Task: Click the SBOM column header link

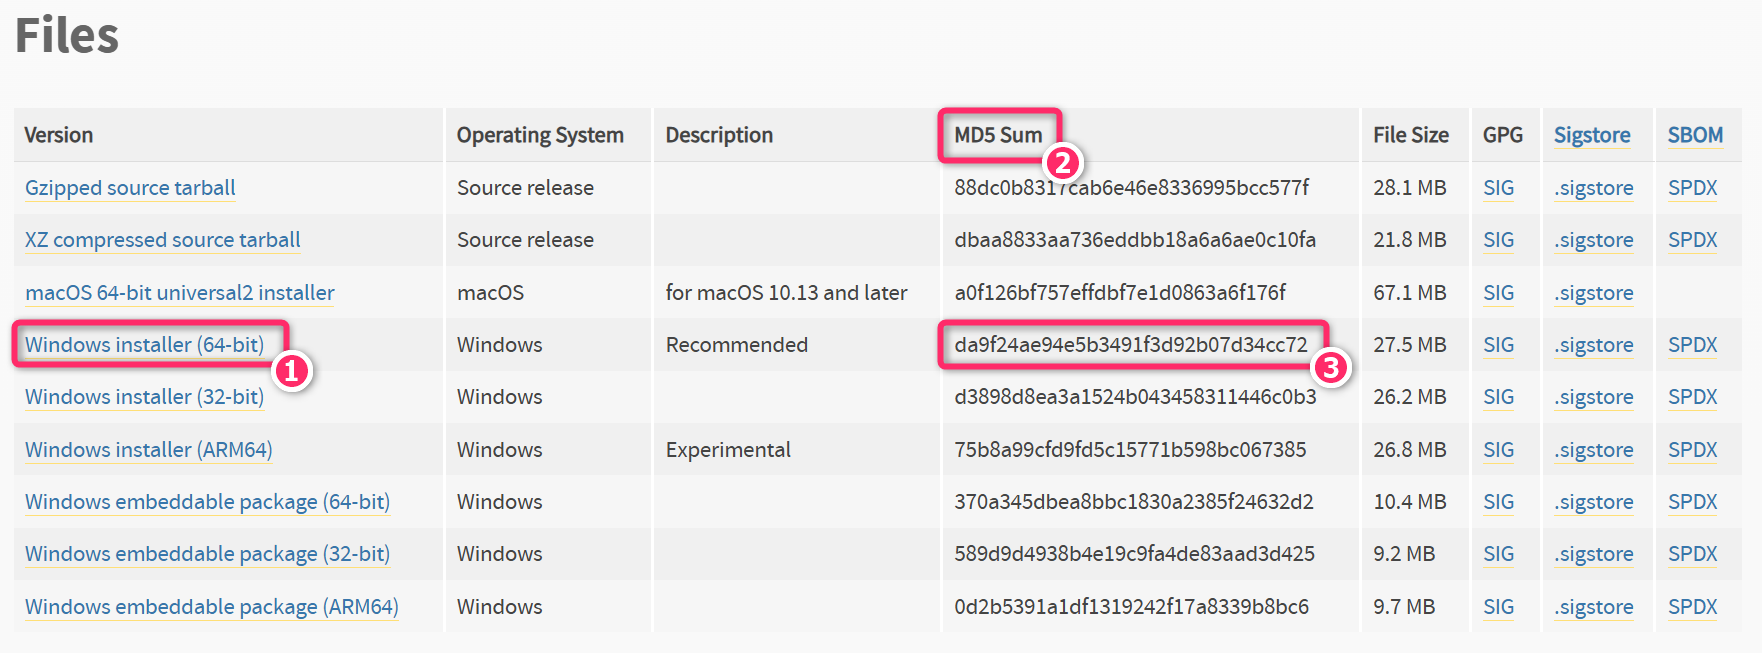Action: (x=1695, y=135)
